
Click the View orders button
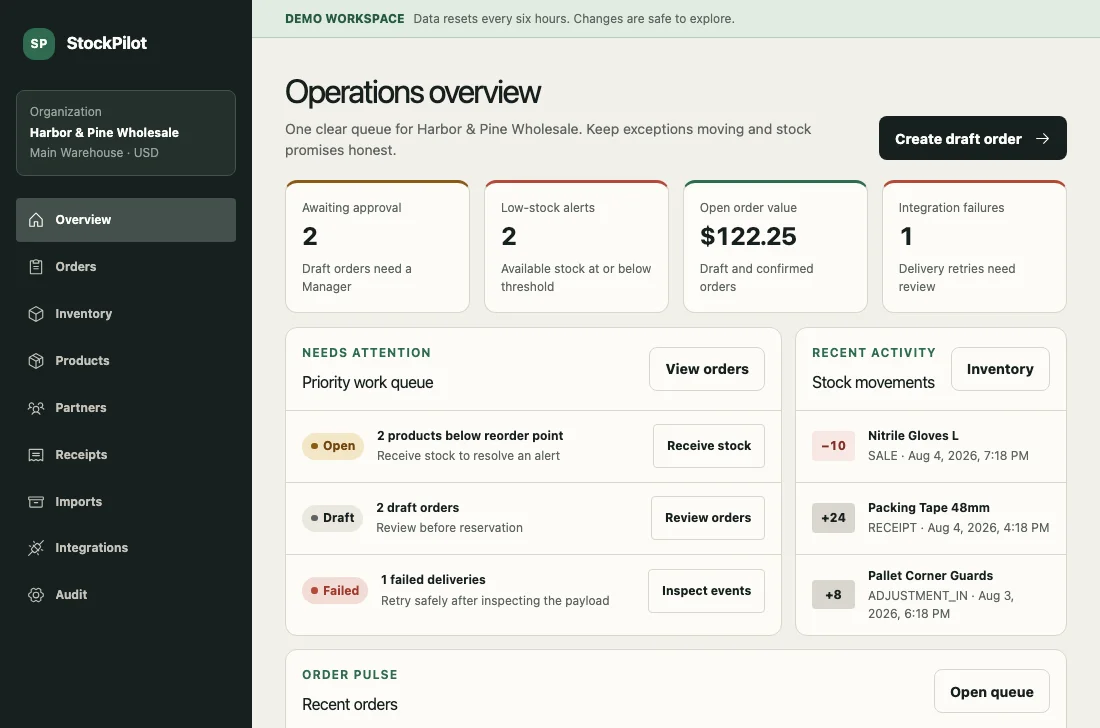(x=706, y=369)
